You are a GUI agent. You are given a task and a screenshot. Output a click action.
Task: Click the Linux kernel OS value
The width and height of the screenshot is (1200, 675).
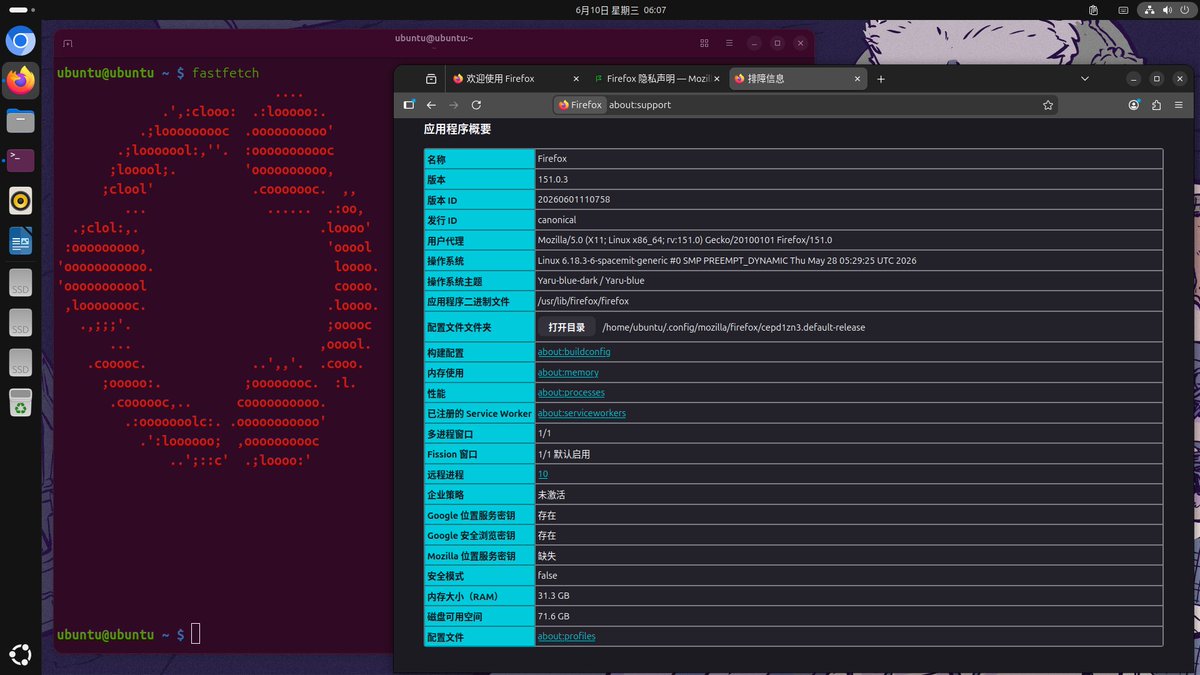[727, 260]
